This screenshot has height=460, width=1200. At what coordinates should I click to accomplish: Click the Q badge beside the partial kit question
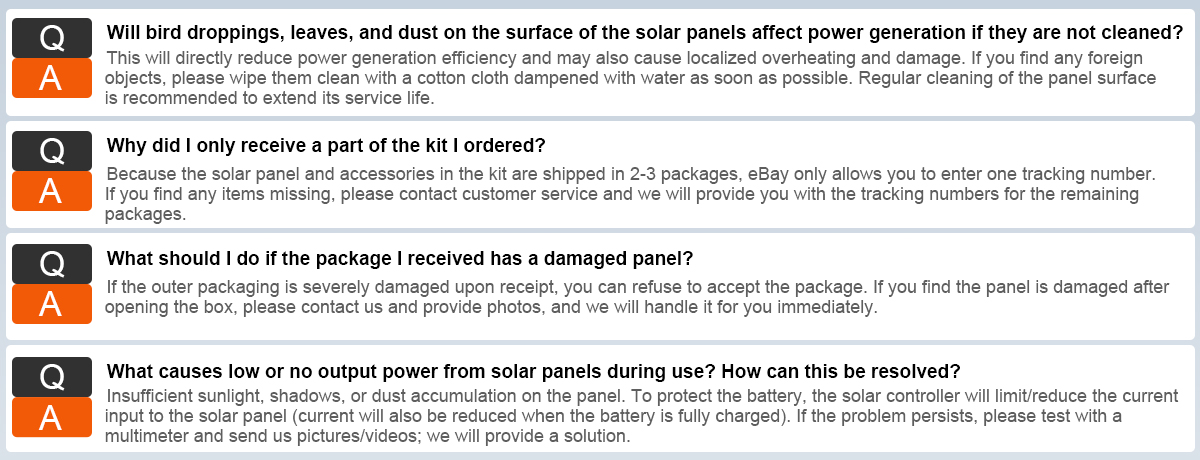point(52,151)
